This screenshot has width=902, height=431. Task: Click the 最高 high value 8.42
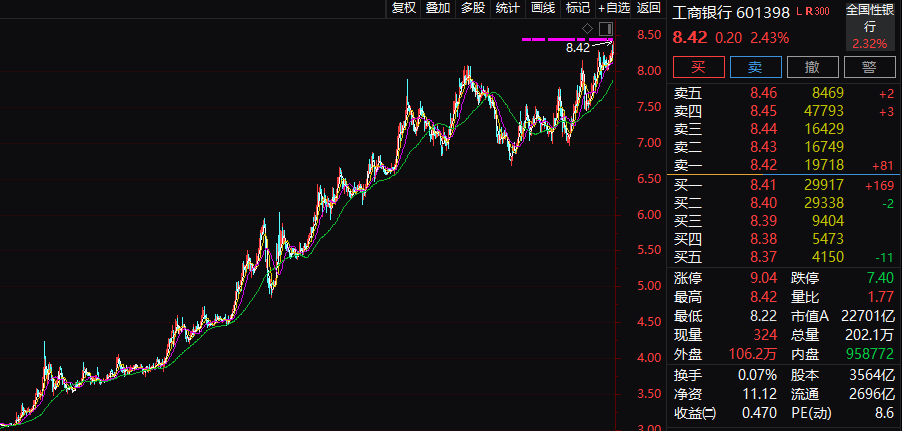tap(763, 297)
